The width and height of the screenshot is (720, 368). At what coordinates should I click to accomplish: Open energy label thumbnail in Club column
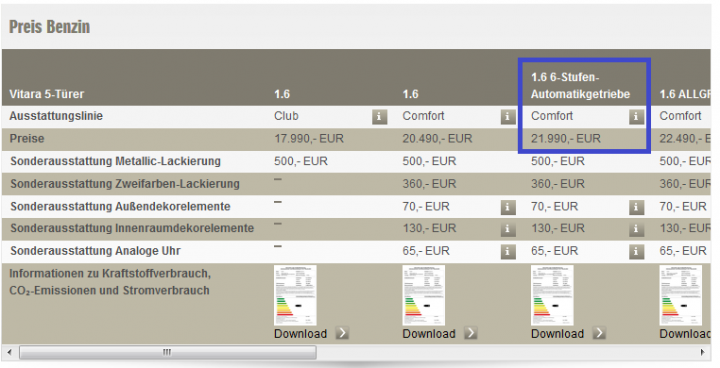coord(295,295)
